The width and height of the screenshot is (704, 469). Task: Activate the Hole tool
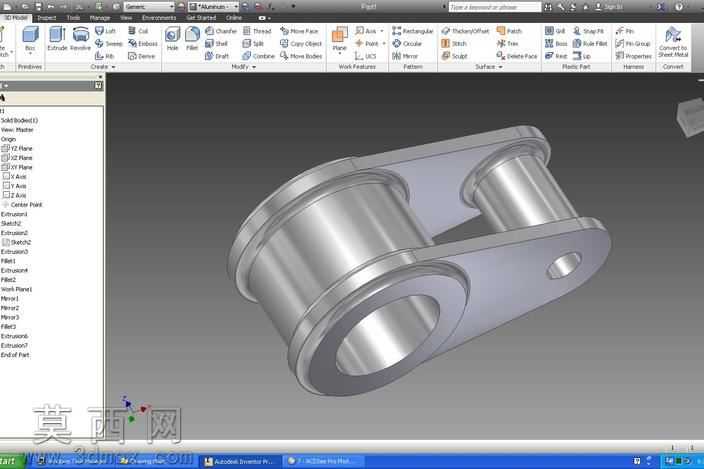click(172, 39)
